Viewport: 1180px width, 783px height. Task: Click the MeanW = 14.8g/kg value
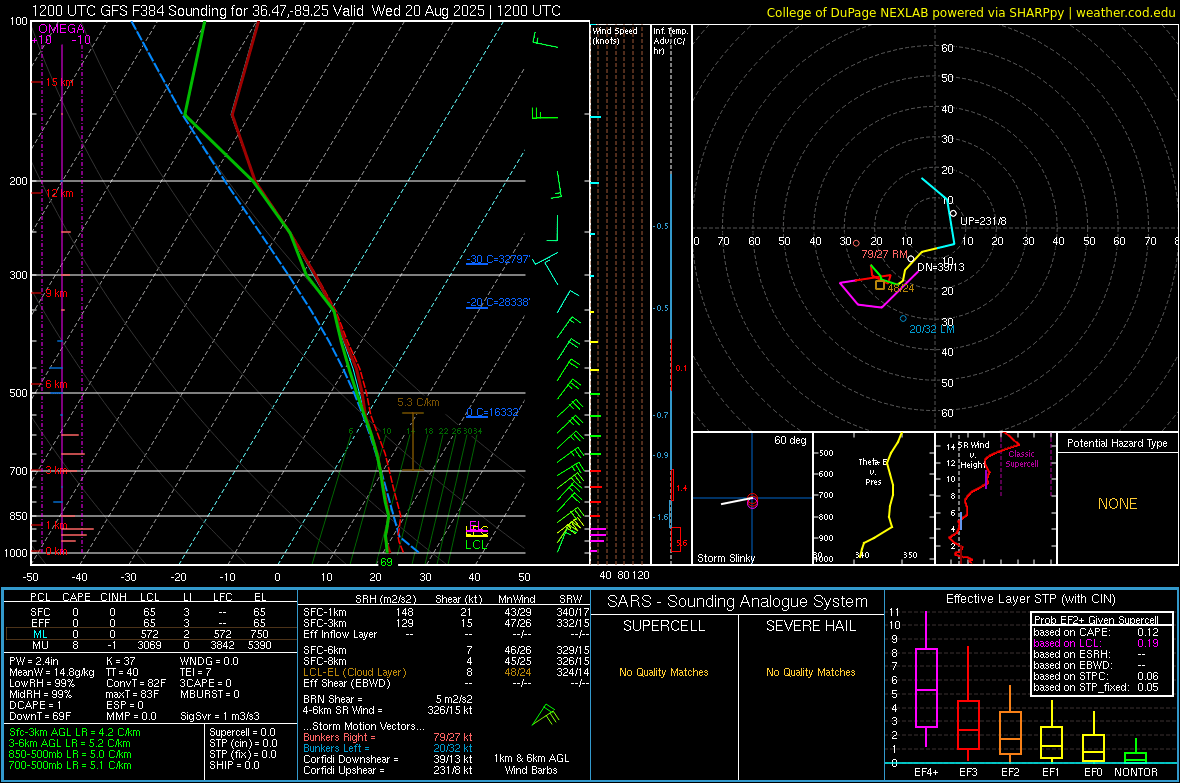click(x=51, y=672)
